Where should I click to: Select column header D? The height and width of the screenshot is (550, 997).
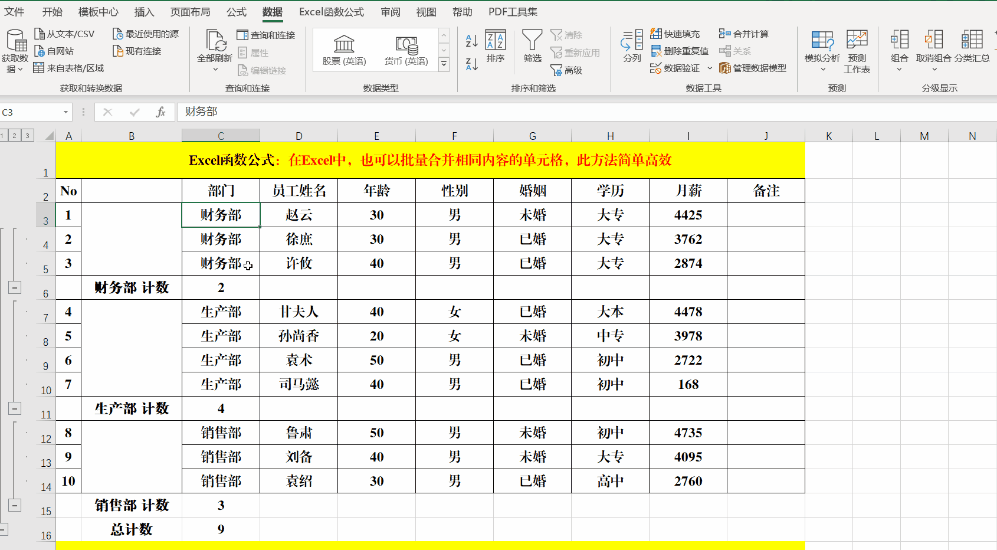click(x=299, y=136)
